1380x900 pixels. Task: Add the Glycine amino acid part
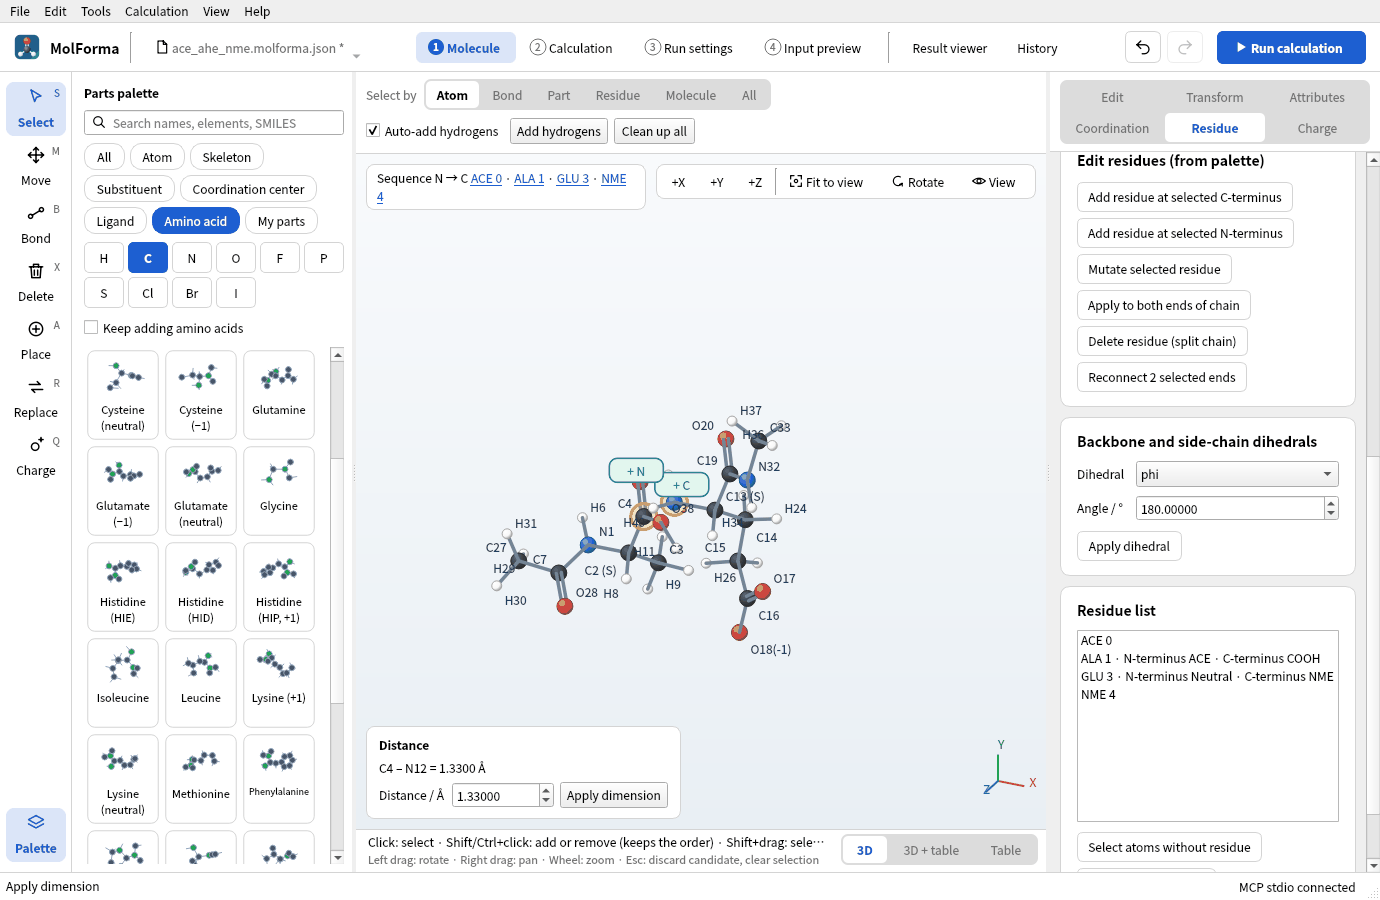coord(279,491)
